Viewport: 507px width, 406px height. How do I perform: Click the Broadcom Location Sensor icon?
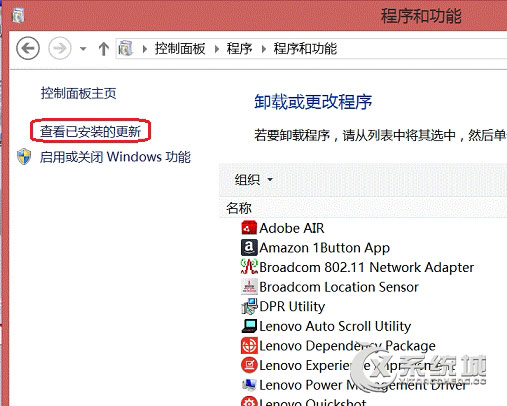coord(249,287)
